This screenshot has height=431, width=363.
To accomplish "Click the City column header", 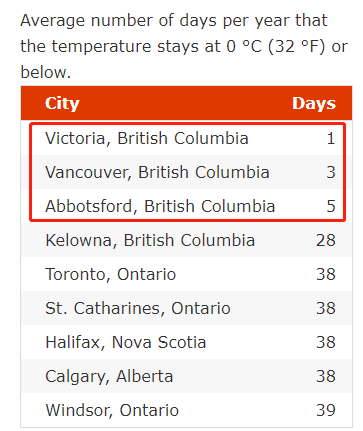I will [62, 104].
